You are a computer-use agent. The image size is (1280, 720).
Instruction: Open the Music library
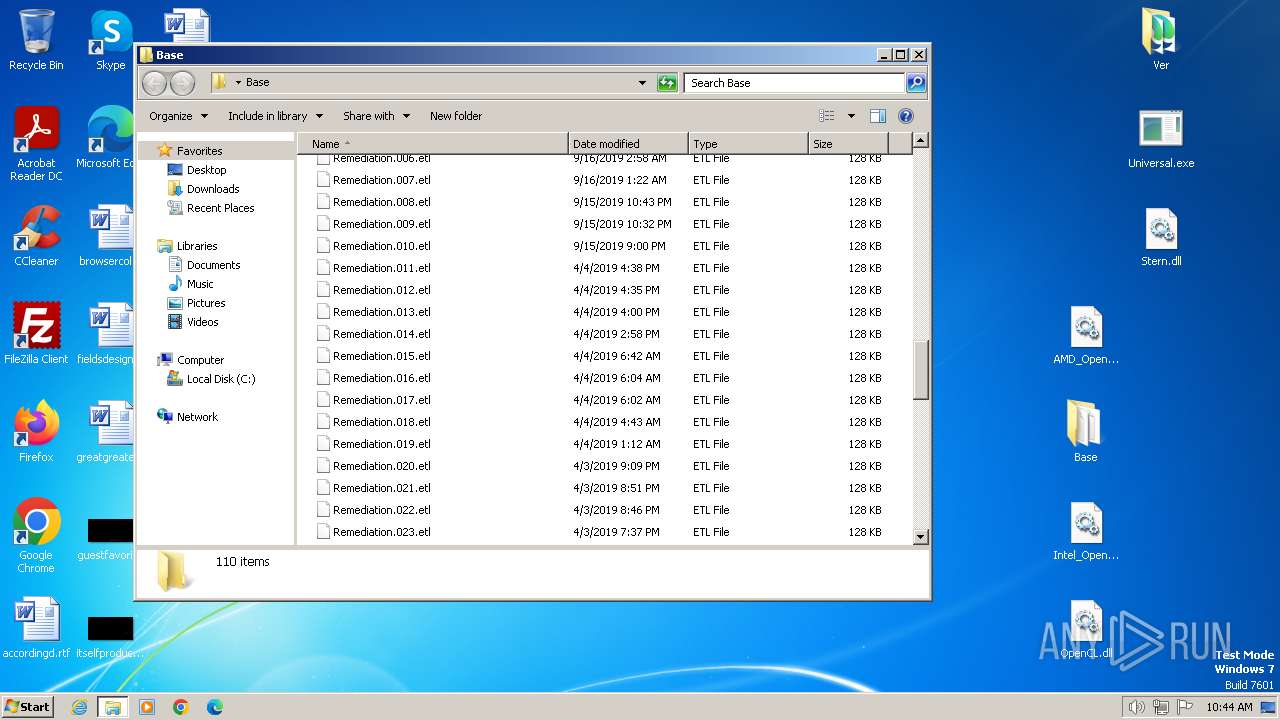pyautogui.click(x=200, y=284)
